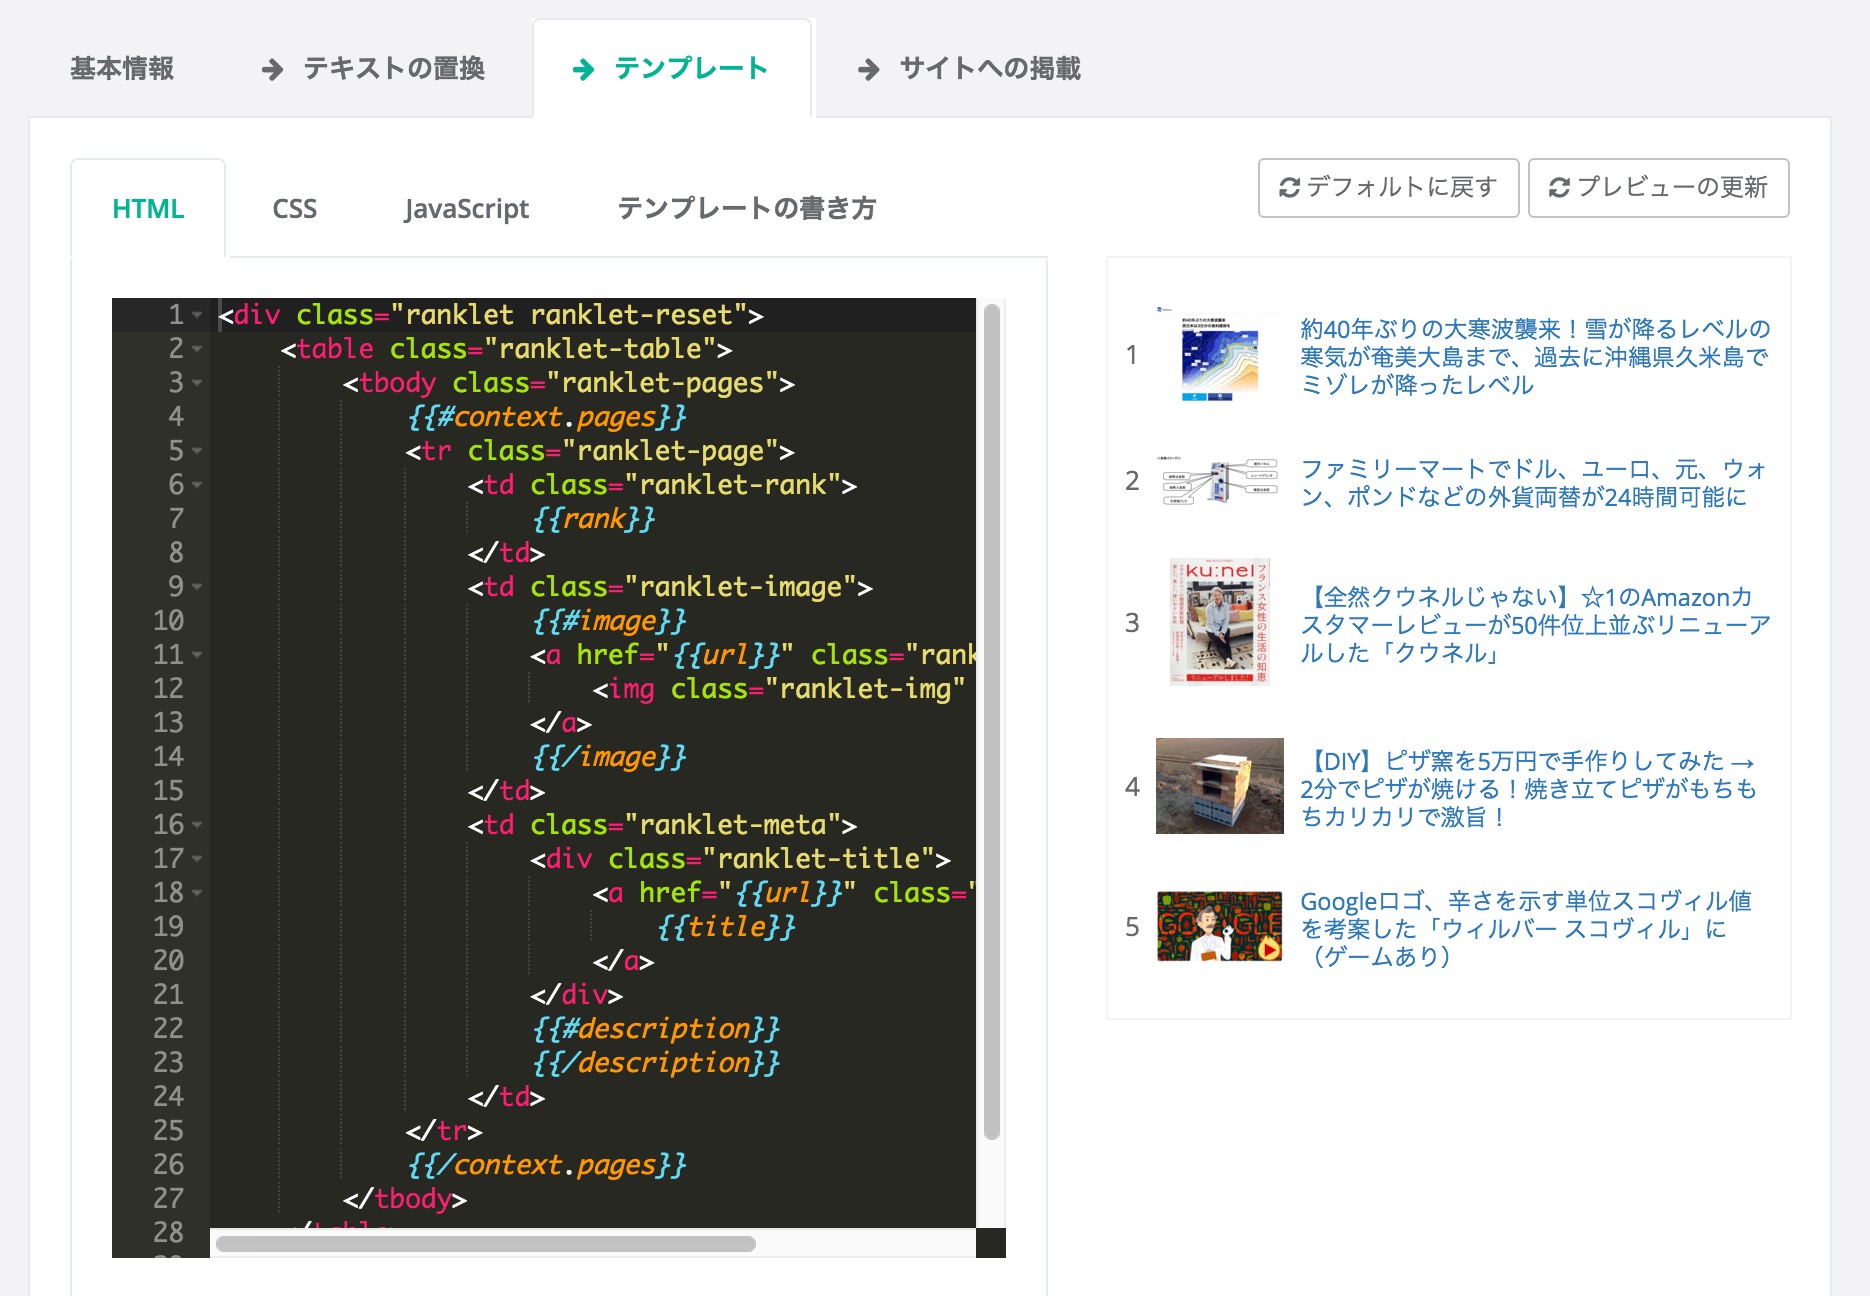Click ku:nel magazine cover thumbnail
The width and height of the screenshot is (1870, 1296).
[x=1219, y=622]
